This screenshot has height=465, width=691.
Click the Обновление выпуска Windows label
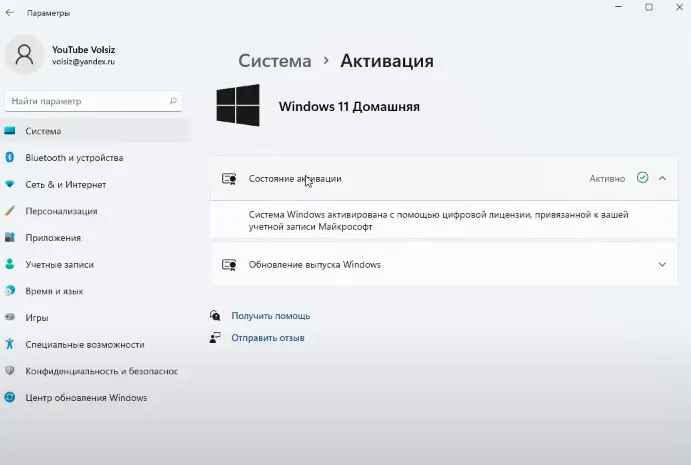(x=315, y=264)
